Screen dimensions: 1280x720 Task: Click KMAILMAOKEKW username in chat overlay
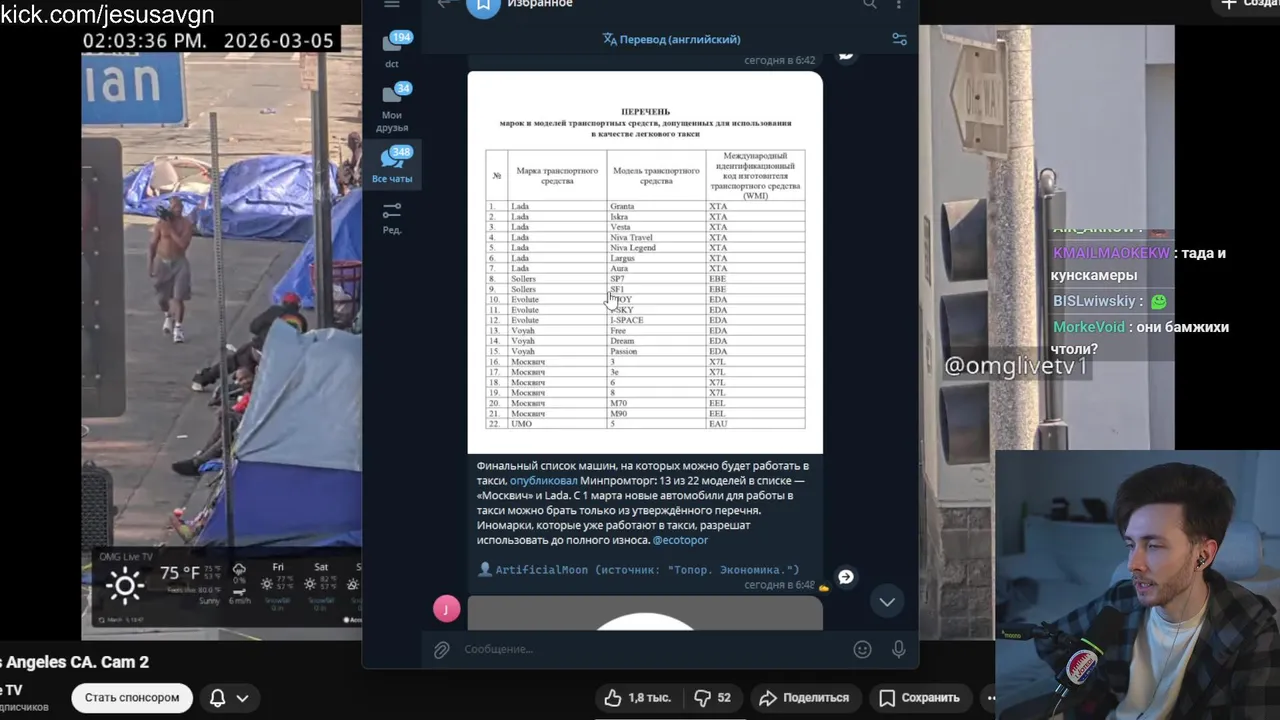1111,253
